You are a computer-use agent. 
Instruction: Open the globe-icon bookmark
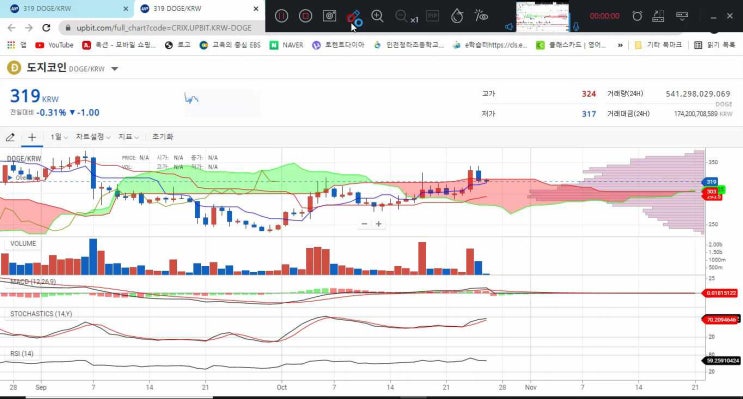click(x=177, y=45)
